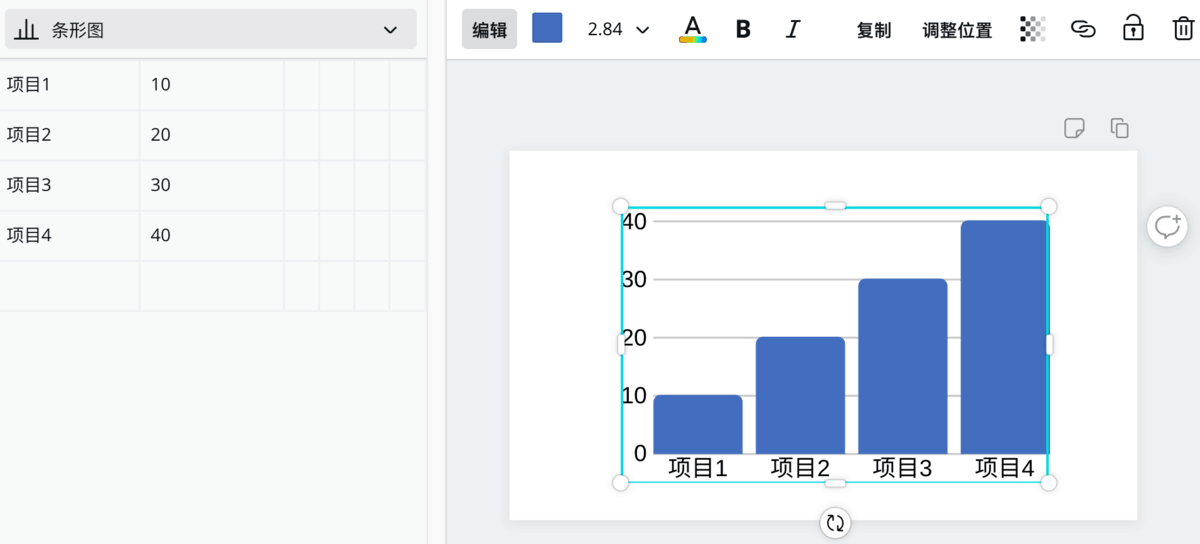Click the duplicate page icon above page
The height and width of the screenshot is (544, 1200).
(x=1120, y=128)
